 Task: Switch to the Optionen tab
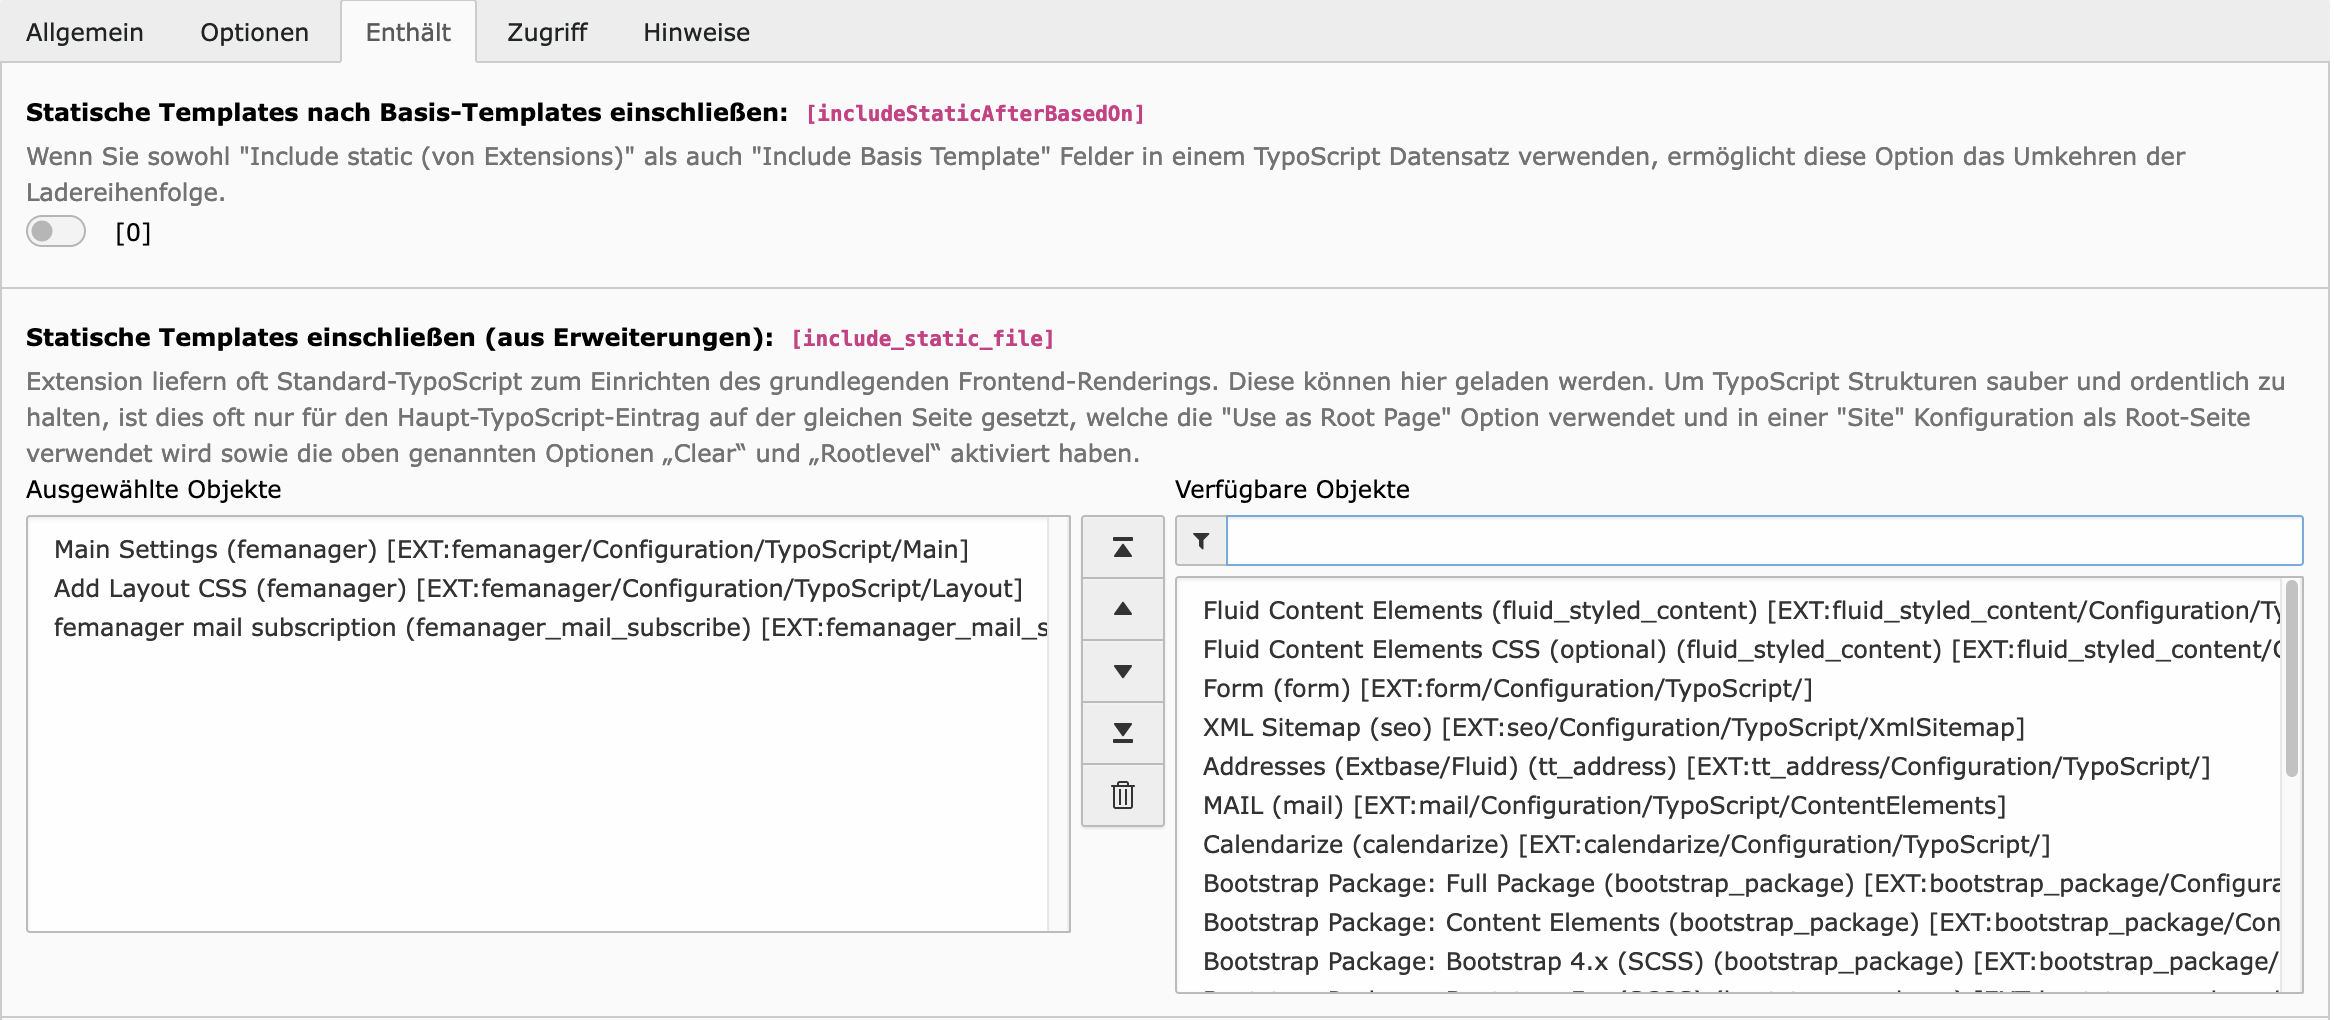(254, 32)
